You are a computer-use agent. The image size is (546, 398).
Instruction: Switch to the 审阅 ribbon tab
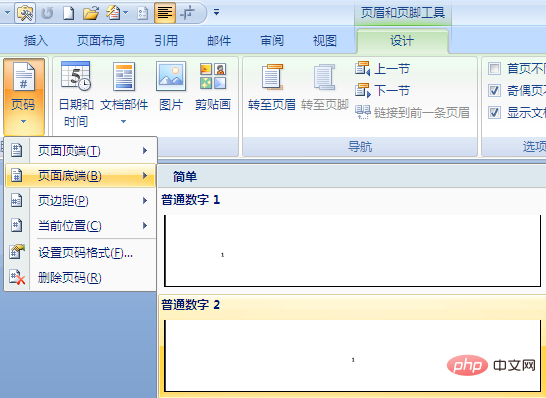tap(272, 40)
